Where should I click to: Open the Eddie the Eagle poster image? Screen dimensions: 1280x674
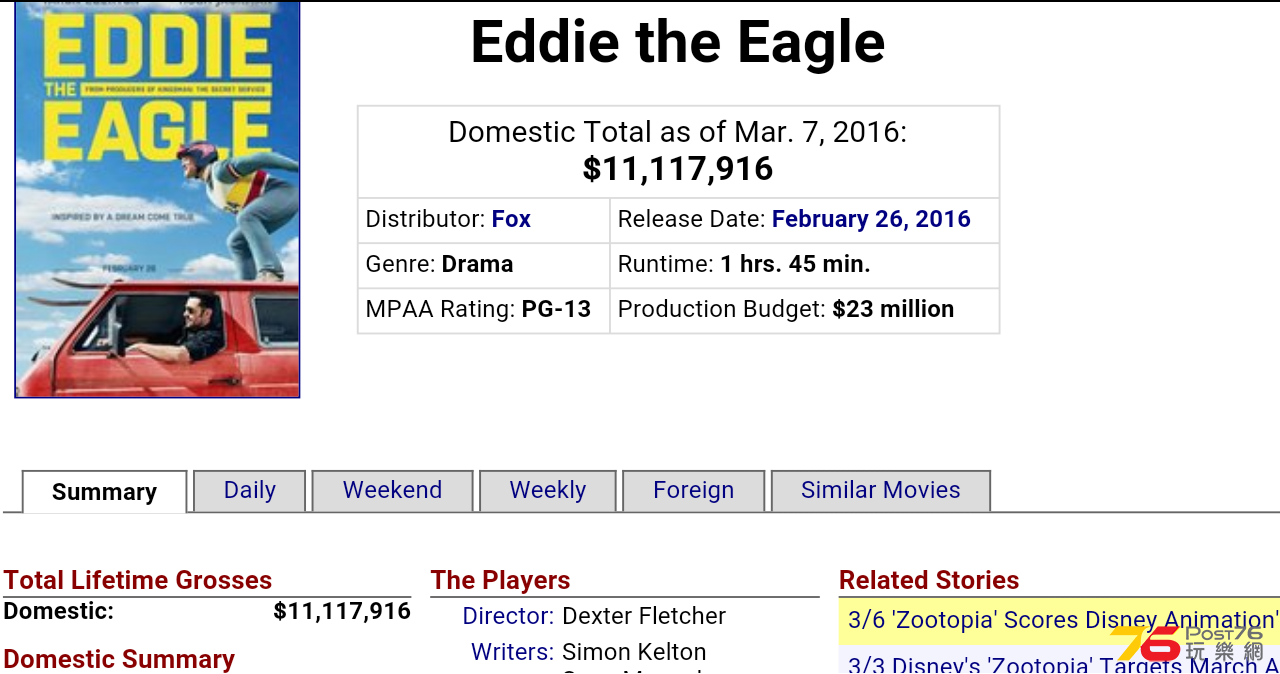157,199
